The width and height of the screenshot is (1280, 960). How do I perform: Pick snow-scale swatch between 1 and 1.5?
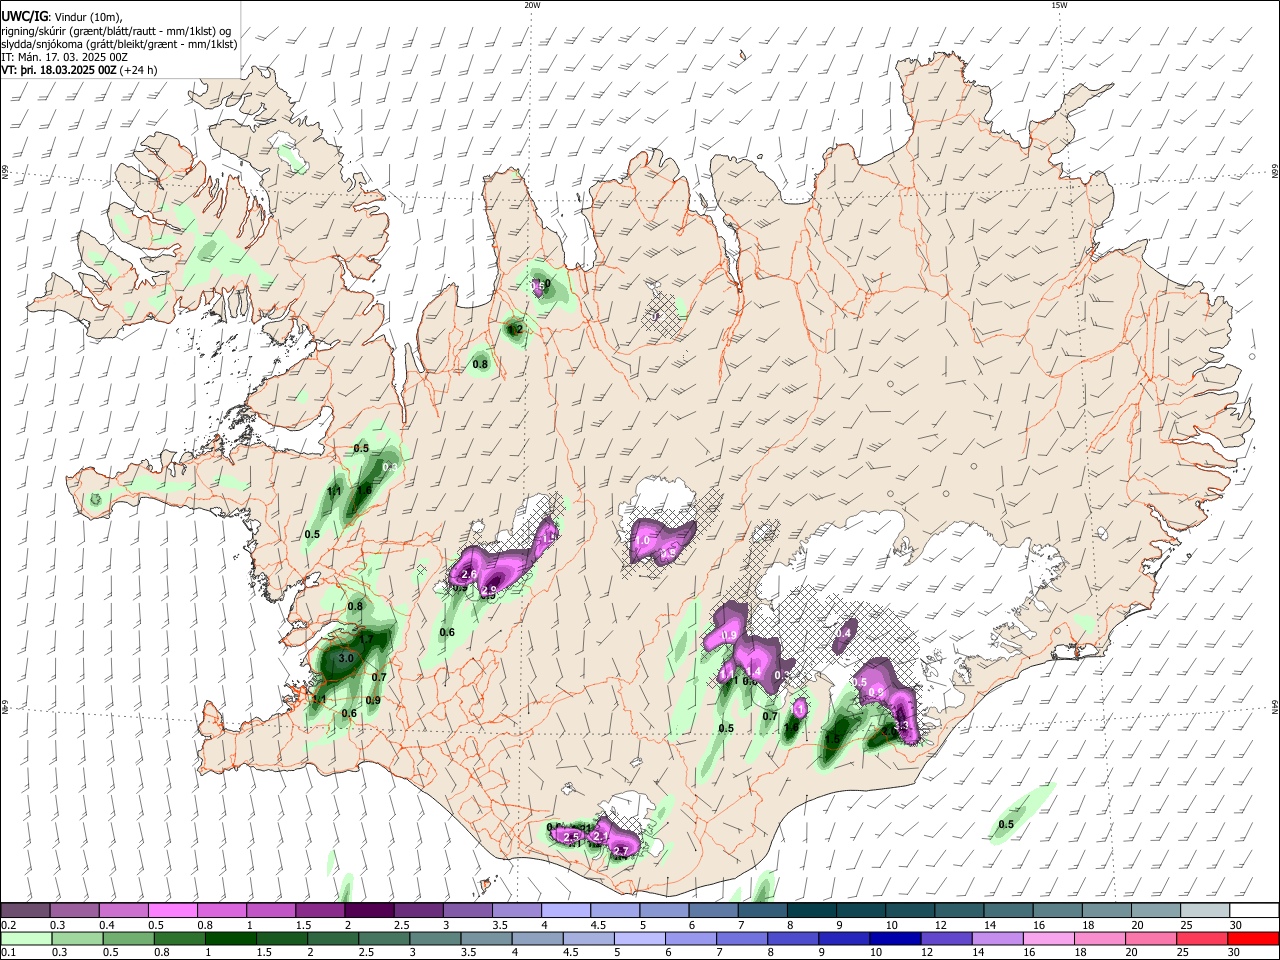pos(271,911)
